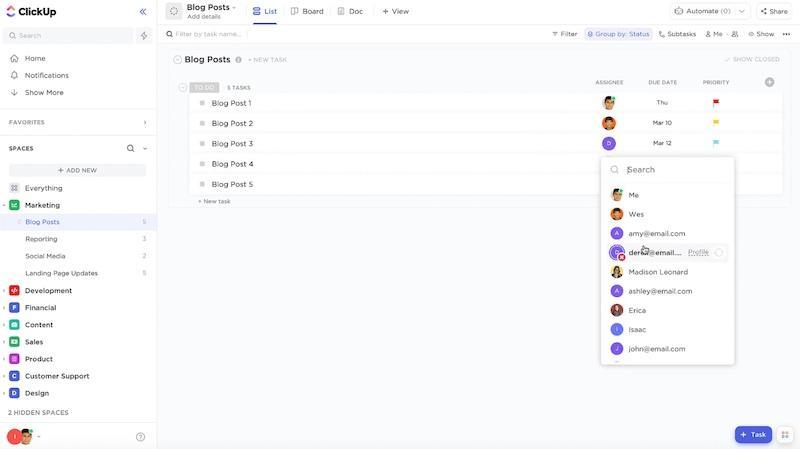
Task: Click the Share button
Action: pyautogui.click(x=774, y=11)
